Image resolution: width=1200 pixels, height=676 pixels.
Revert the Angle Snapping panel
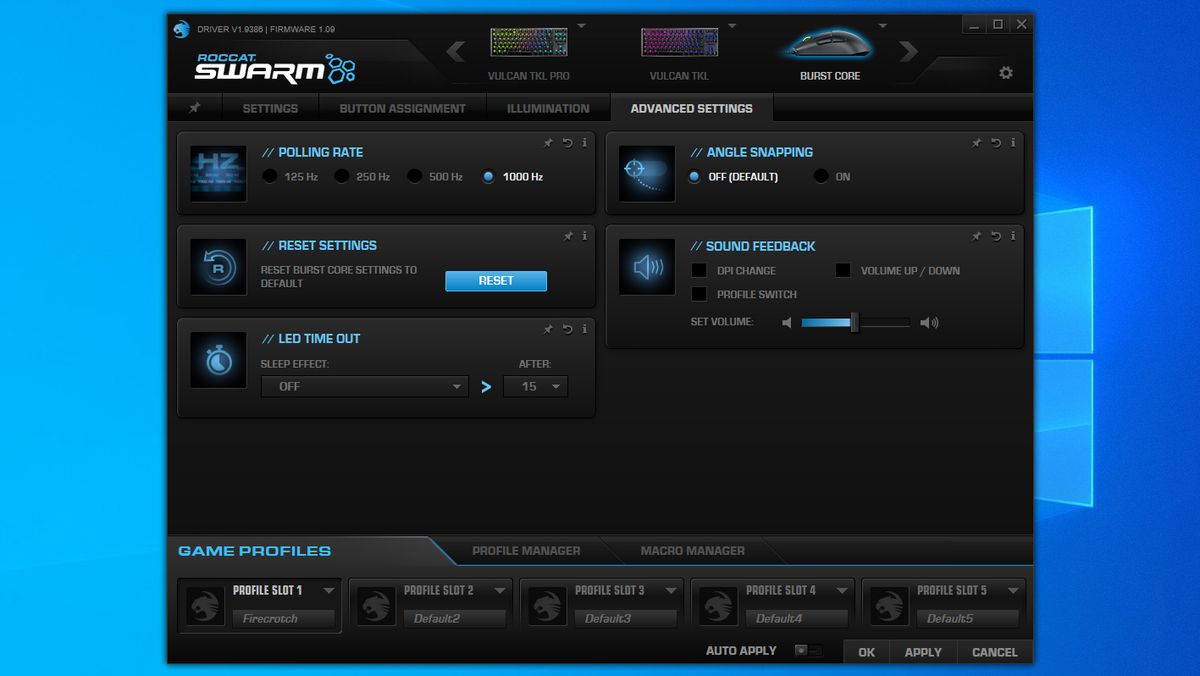[996, 143]
